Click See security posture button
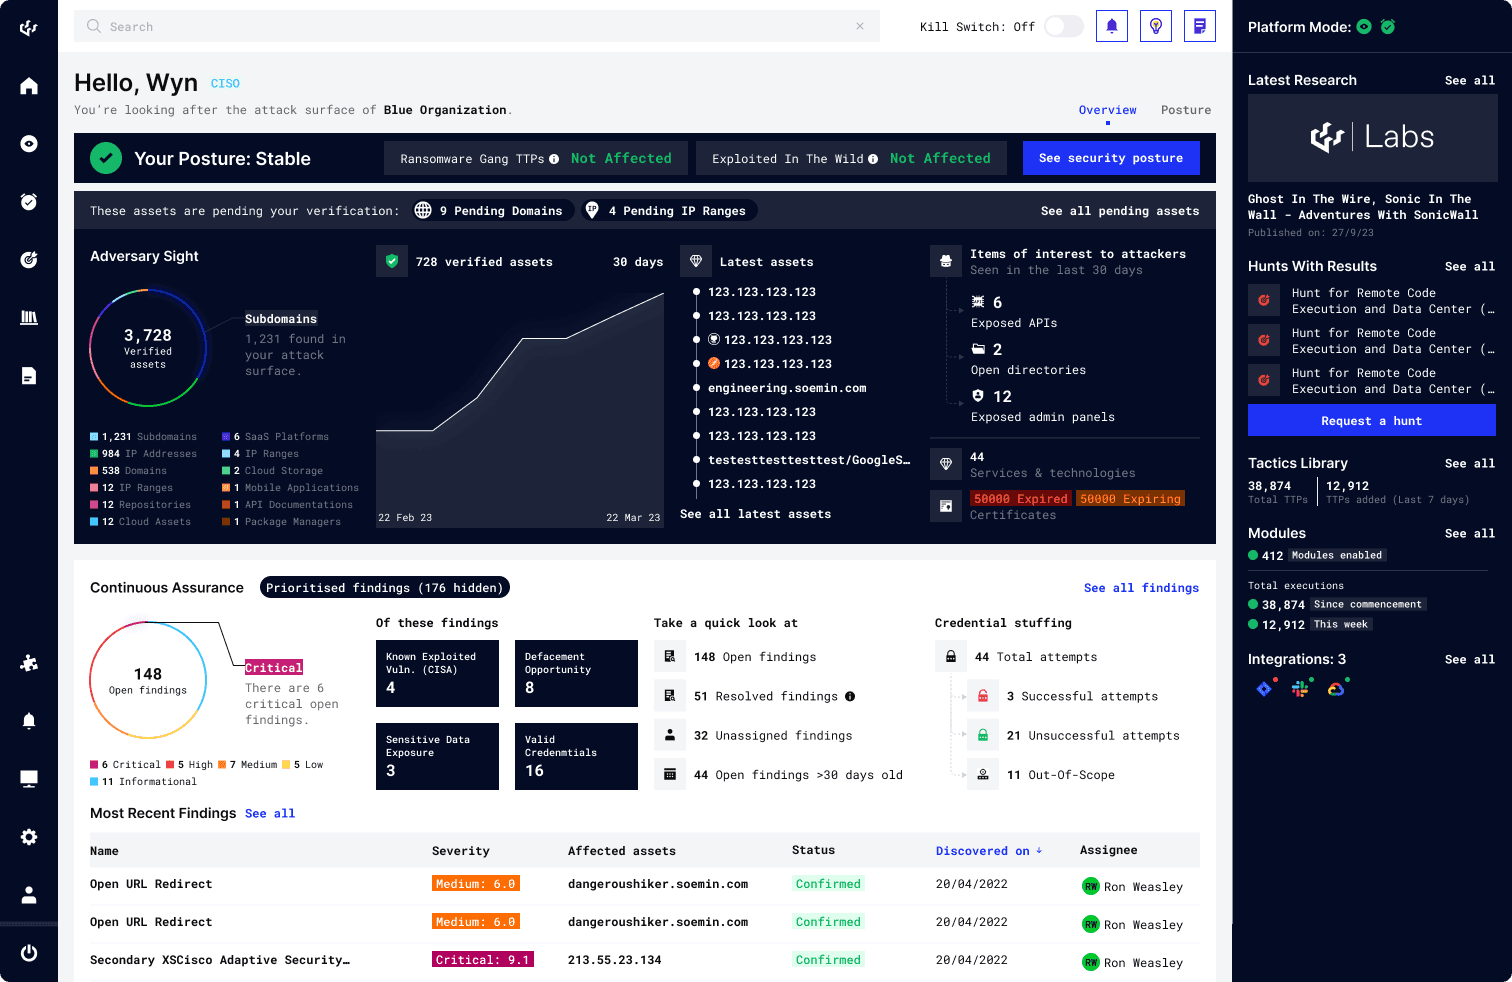1512x982 pixels. (1111, 158)
